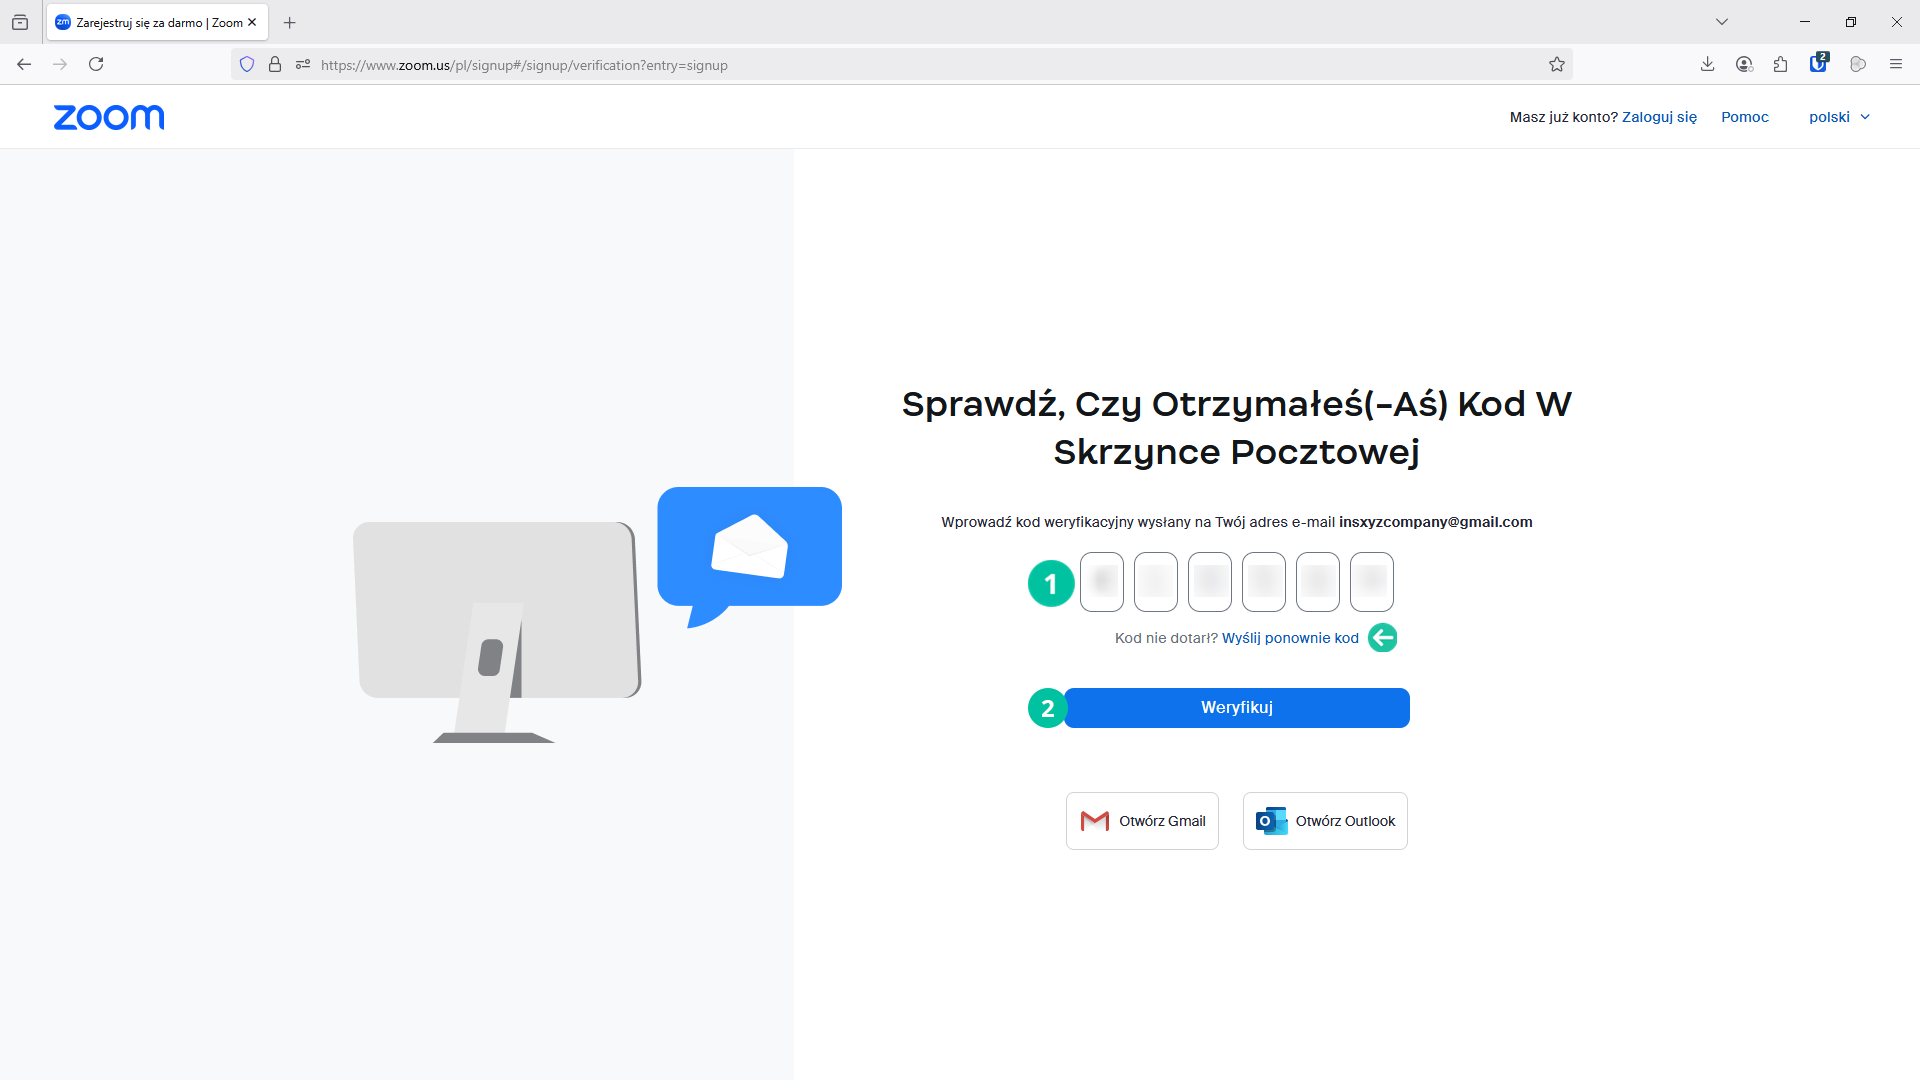Close the Zoom signup tab
The height and width of the screenshot is (1080, 1920).
(252, 22)
